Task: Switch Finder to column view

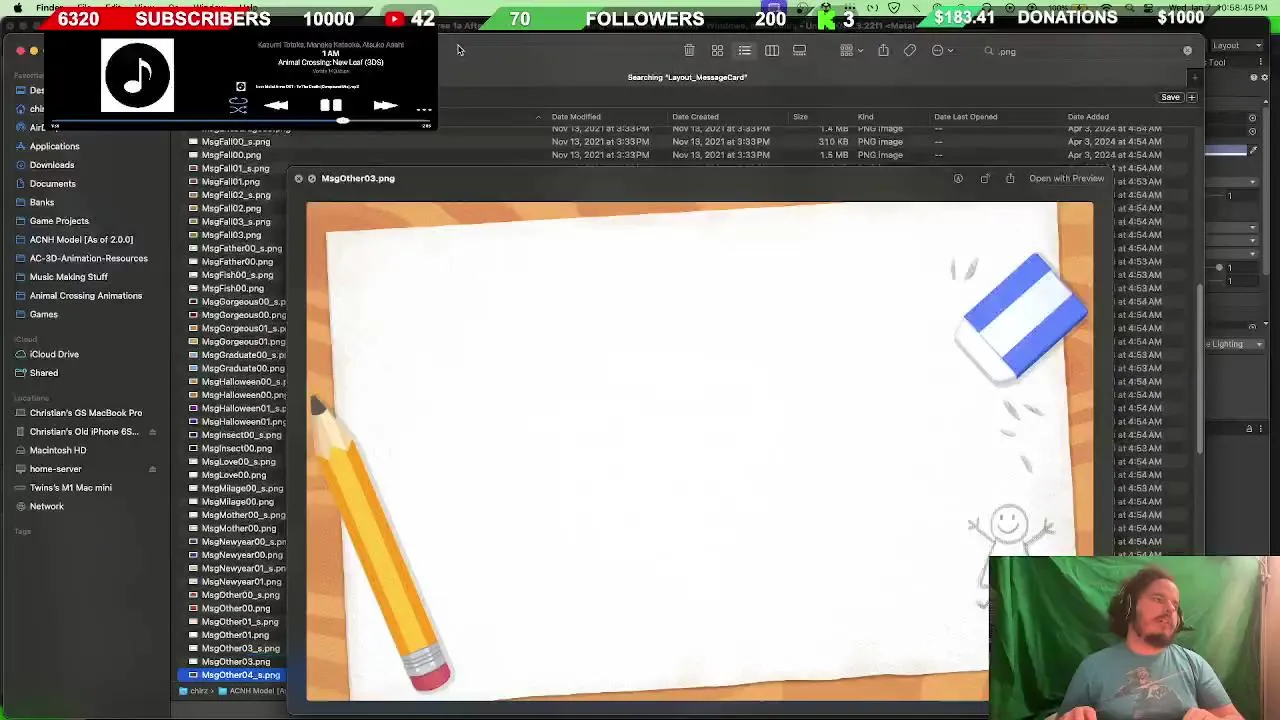Action: 772,51
